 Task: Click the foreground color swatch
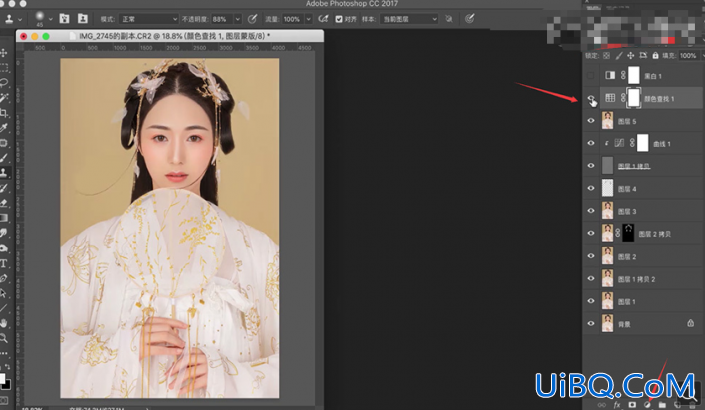point(2,378)
